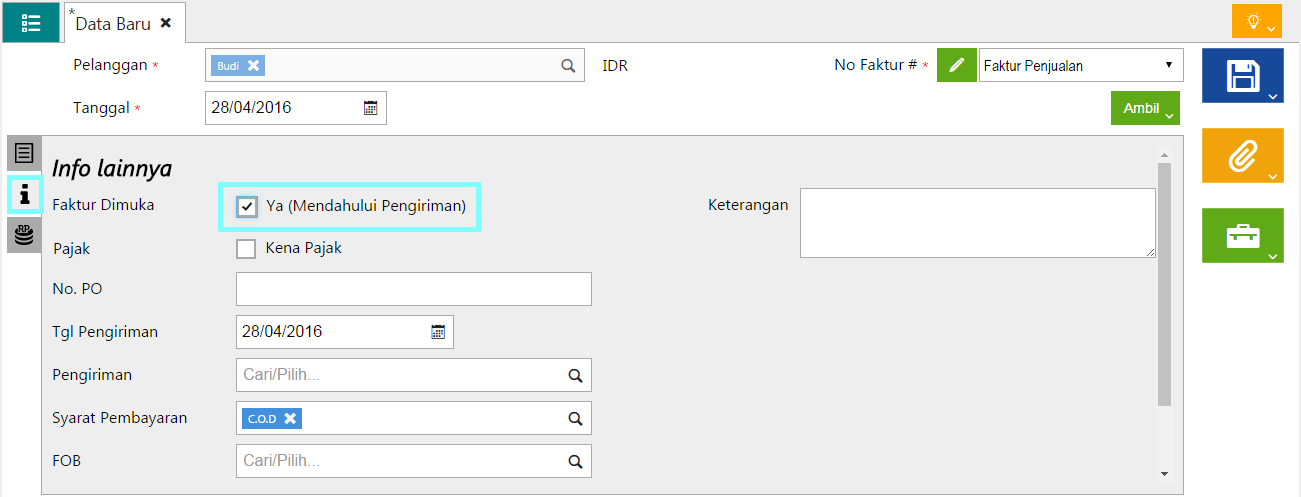Enable the Kena Pajak checkbox

(247, 249)
